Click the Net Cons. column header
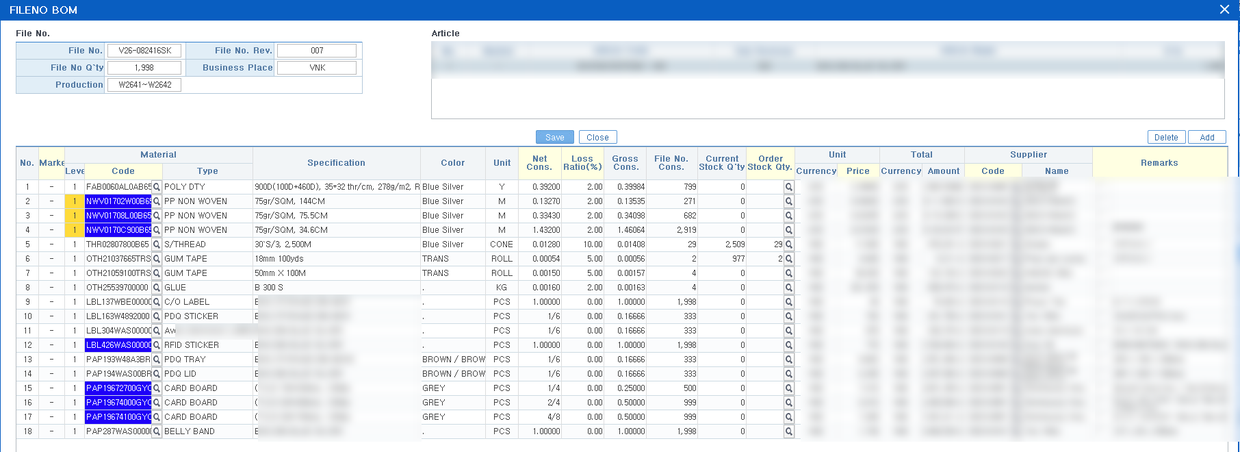Screen dimensions: 1240x452 (x=540, y=163)
